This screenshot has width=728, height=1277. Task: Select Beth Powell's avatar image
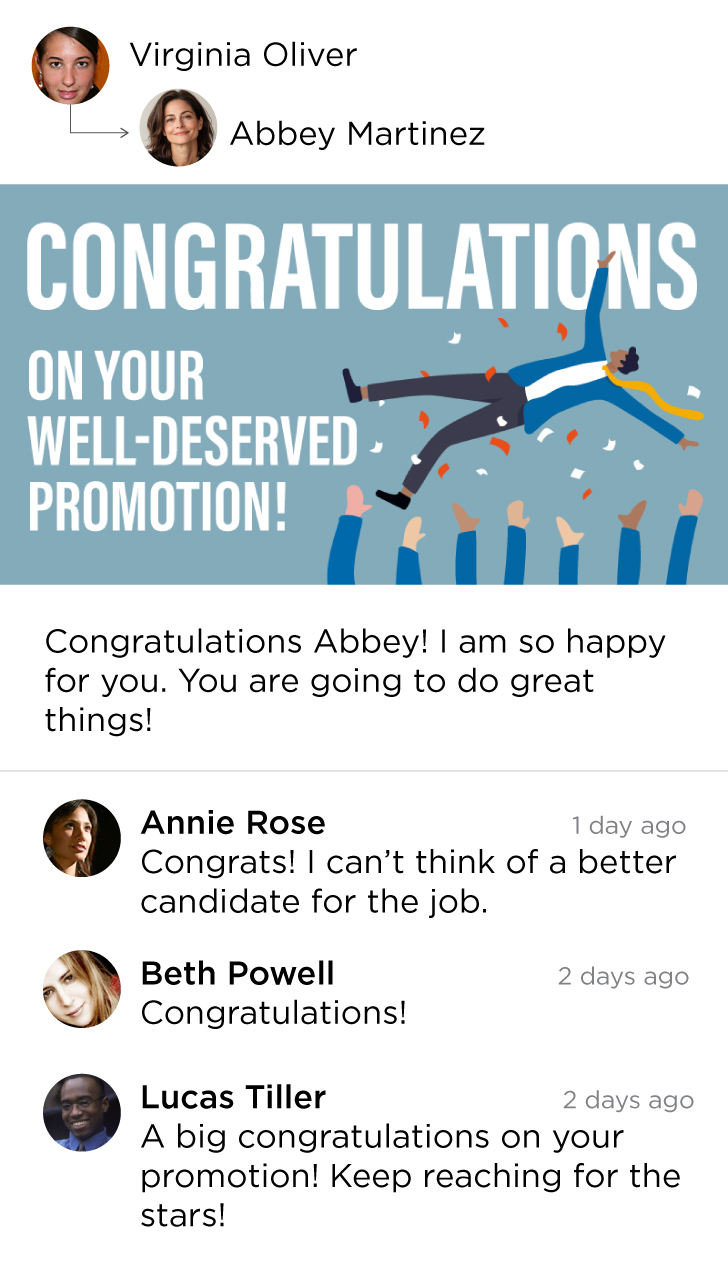(82, 989)
